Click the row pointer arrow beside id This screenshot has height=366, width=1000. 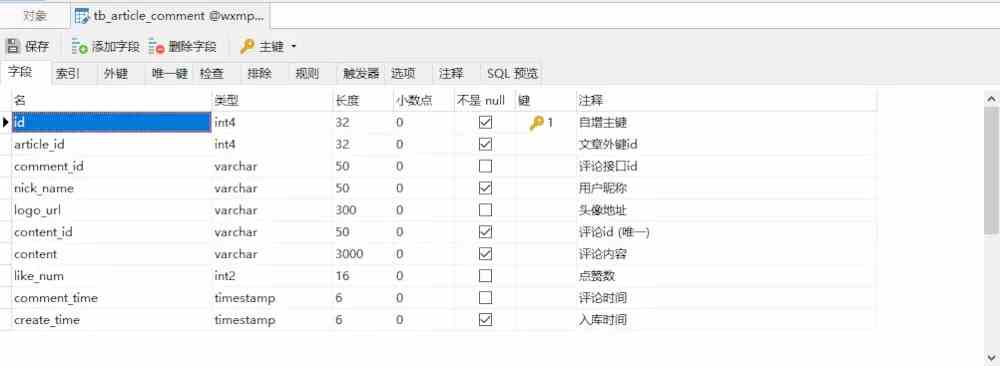[x=6, y=122]
